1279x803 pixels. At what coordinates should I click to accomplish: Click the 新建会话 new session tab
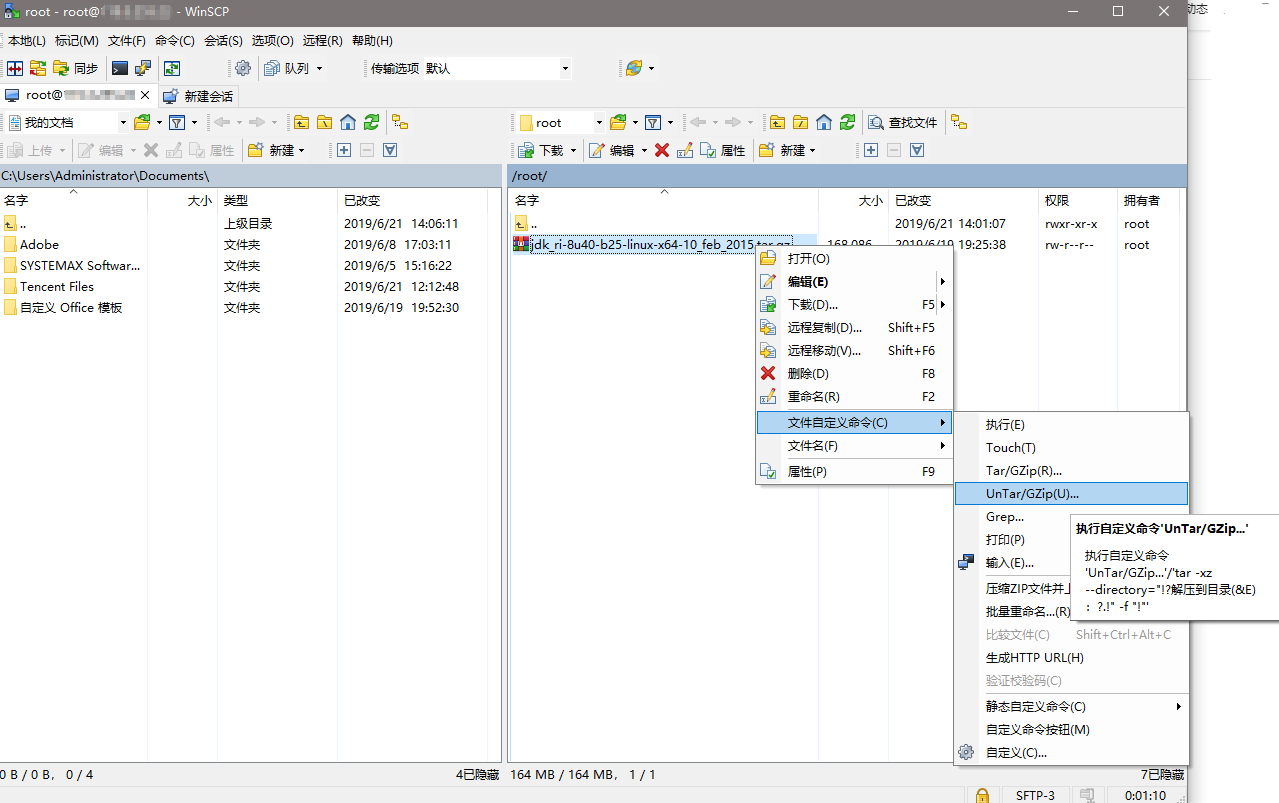point(198,96)
